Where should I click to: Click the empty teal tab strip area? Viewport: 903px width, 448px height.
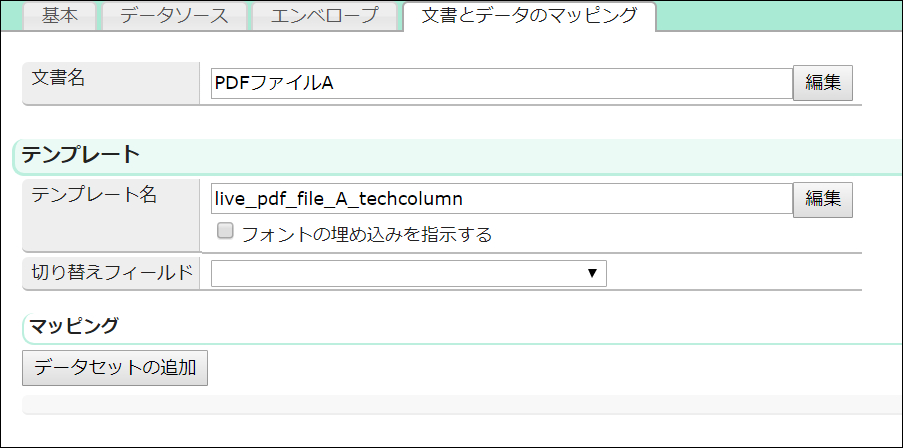(780, 15)
